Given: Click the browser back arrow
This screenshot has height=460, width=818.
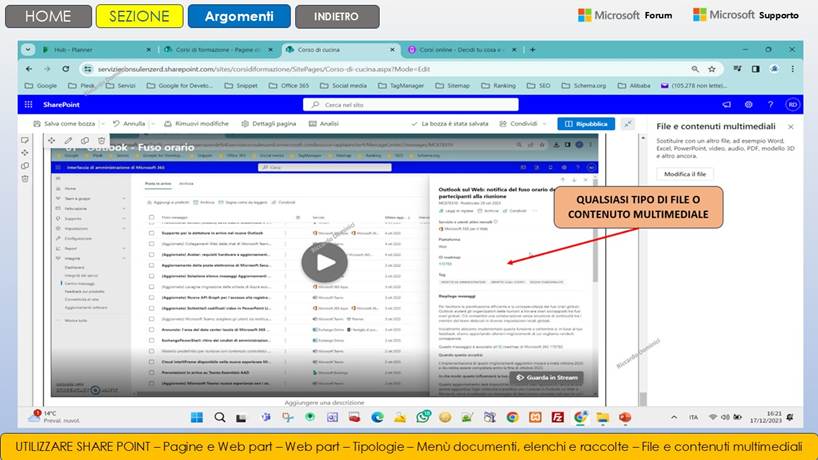Looking at the screenshot, I should (29, 69).
